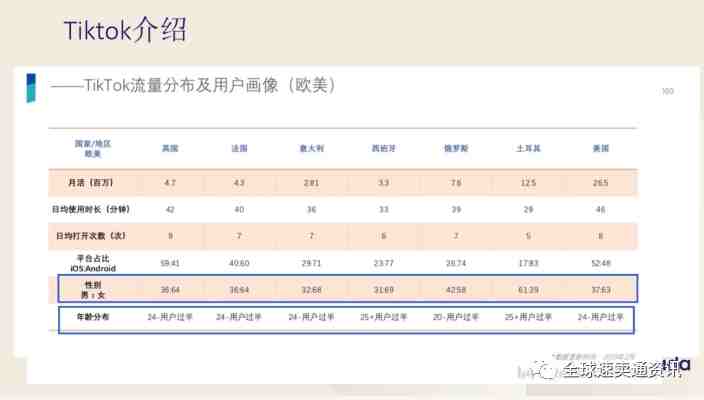This screenshot has width=704, height=400.
Task: Select gender ratio 32:68 for 意大利
Action: click(312, 290)
